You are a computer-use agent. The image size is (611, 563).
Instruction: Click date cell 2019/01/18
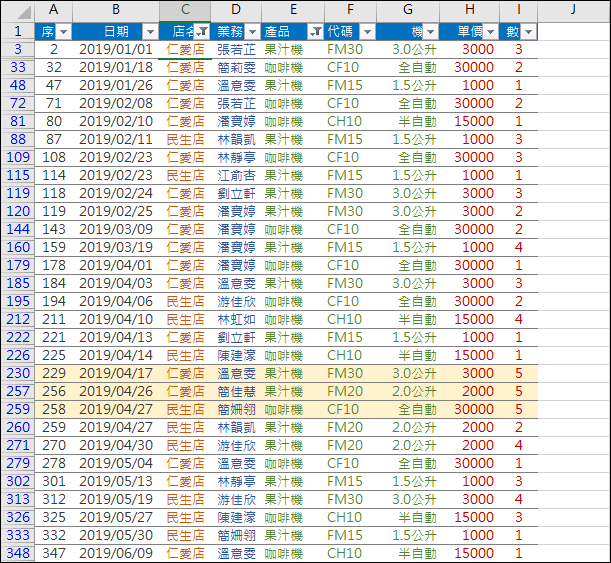[116, 67]
